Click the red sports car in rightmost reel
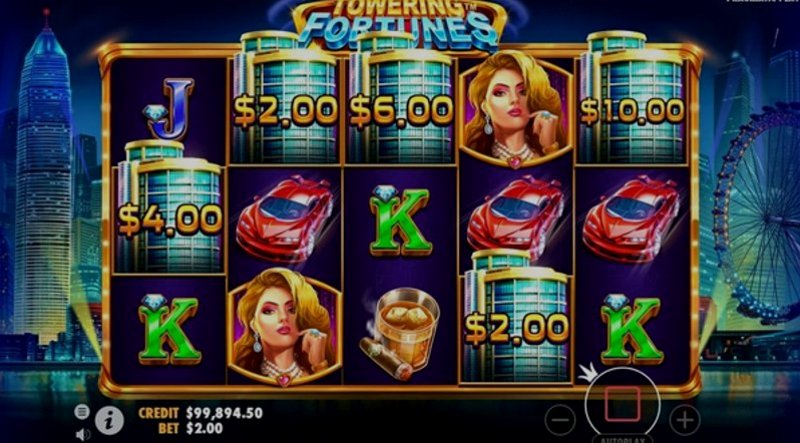Image resolution: width=800 pixels, height=443 pixels. coord(632,218)
